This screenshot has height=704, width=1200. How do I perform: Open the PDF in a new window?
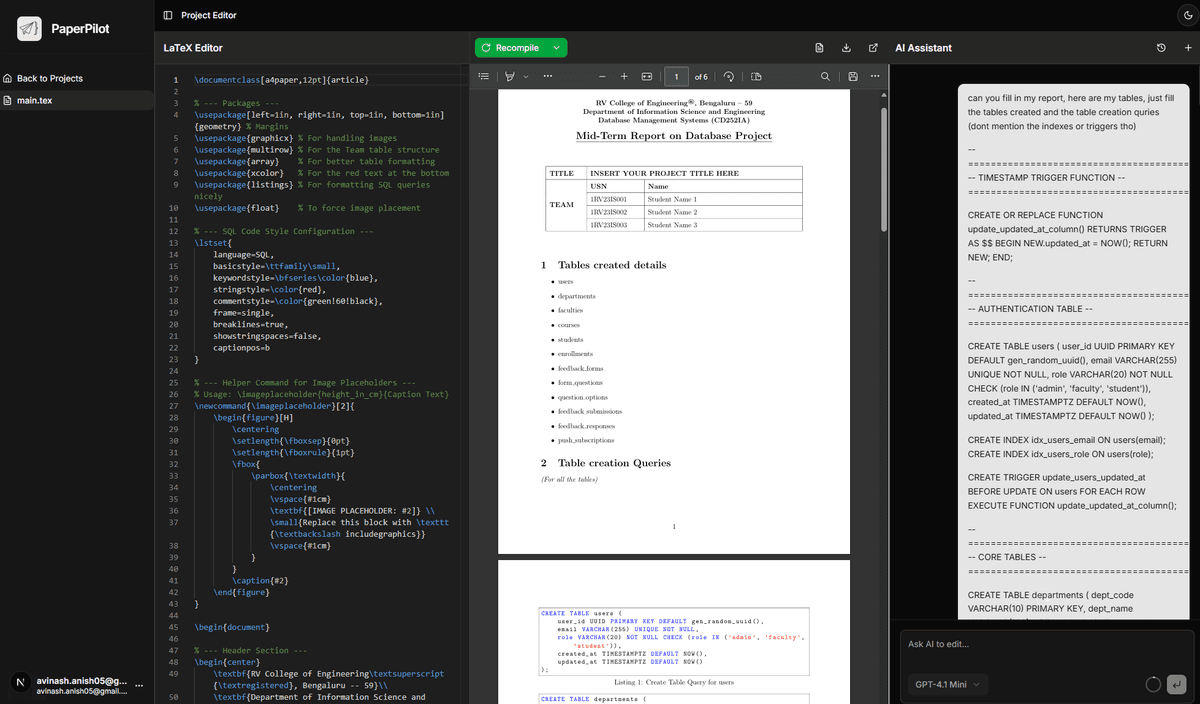click(873, 47)
